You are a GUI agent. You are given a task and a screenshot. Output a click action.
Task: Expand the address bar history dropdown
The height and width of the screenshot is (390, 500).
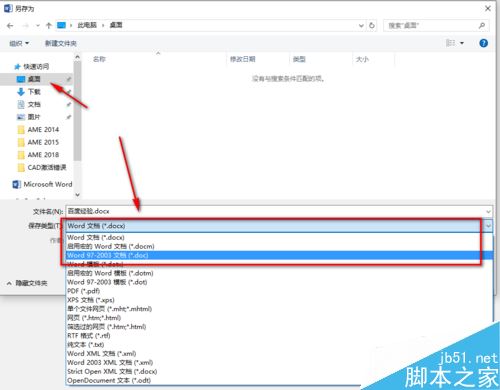click(x=361, y=25)
